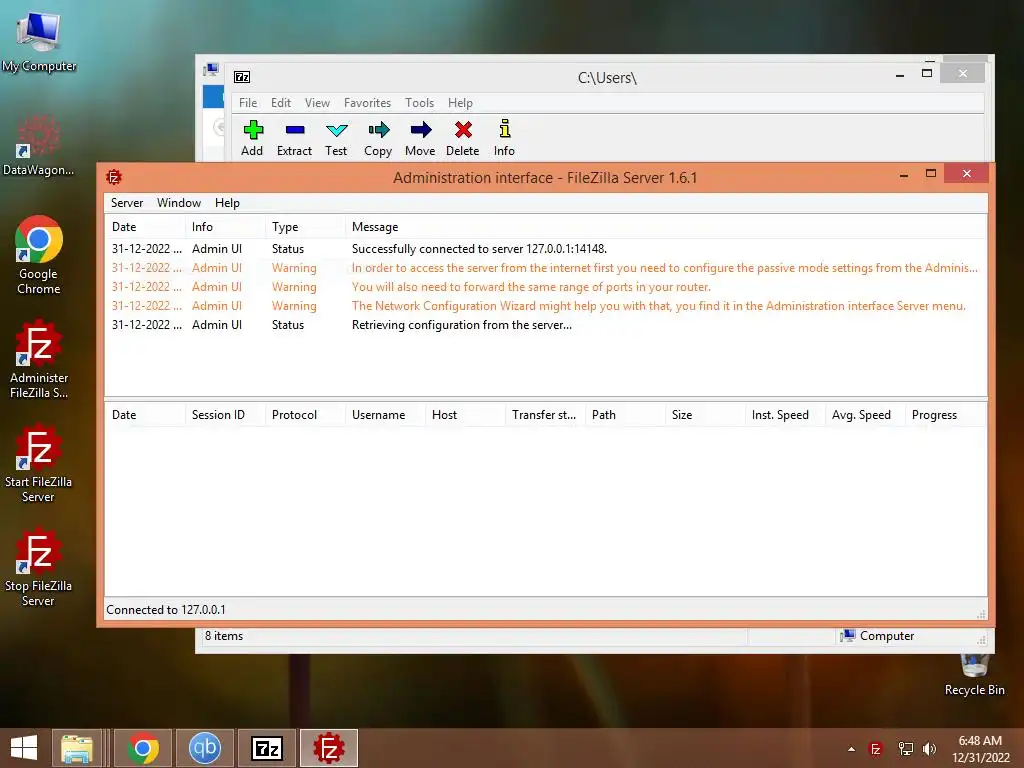Open the Tools menu in 7-Zip

419,103
